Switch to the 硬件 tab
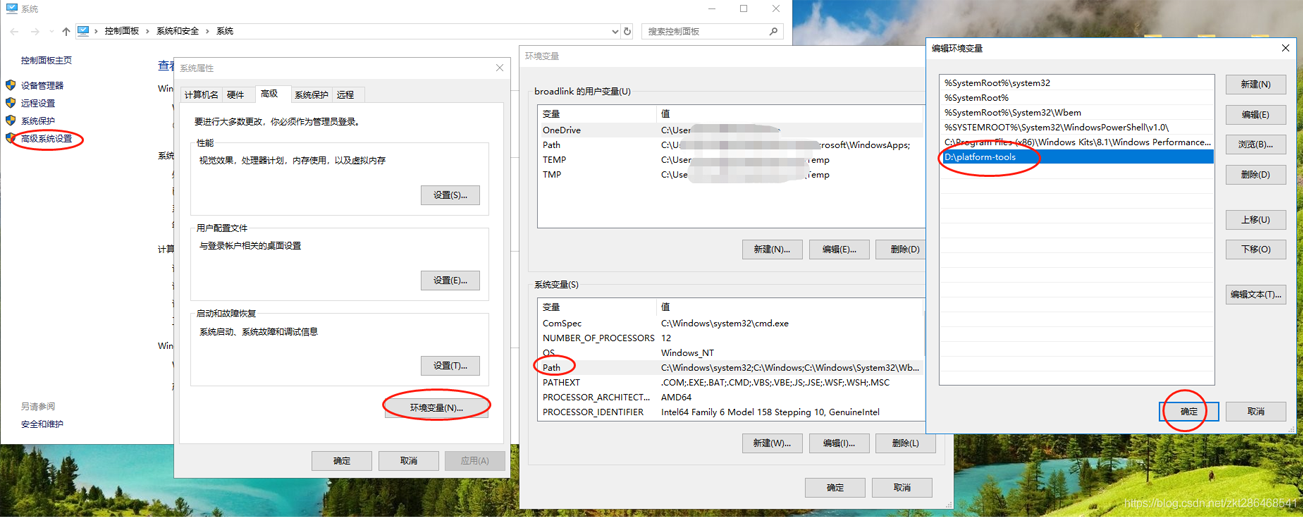 tap(236, 95)
